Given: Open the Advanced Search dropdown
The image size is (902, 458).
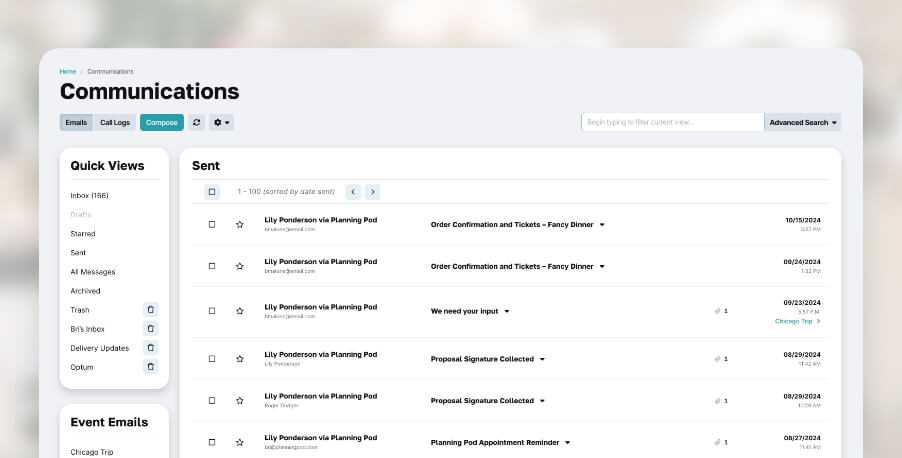Looking at the screenshot, I should 802,123.
